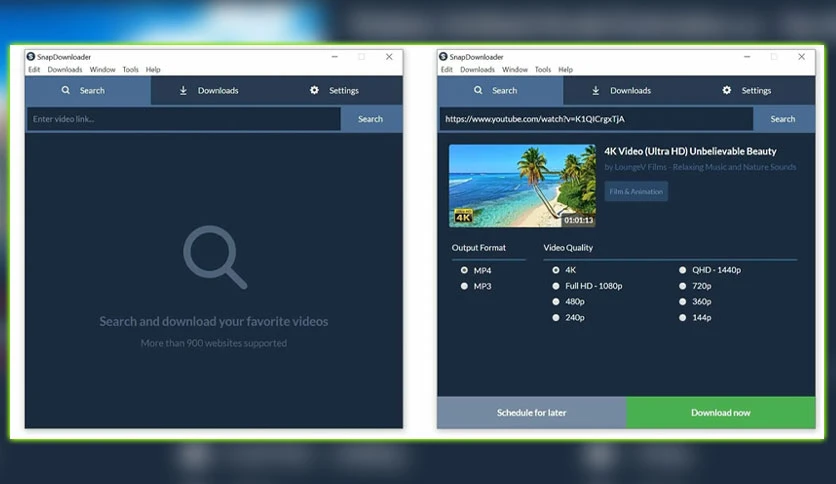Screen dimensions: 836x484
Task: Open the Help menu in the right window
Action: click(x=566, y=69)
